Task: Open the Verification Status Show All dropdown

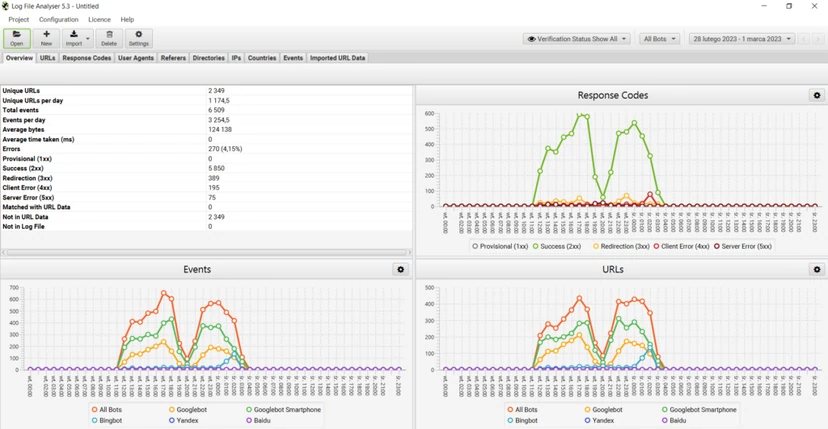Action: (577, 39)
